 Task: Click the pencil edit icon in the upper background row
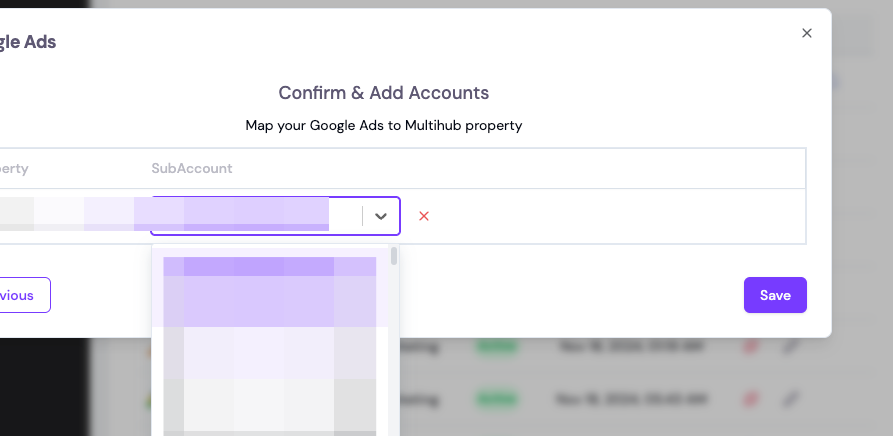[791, 346]
